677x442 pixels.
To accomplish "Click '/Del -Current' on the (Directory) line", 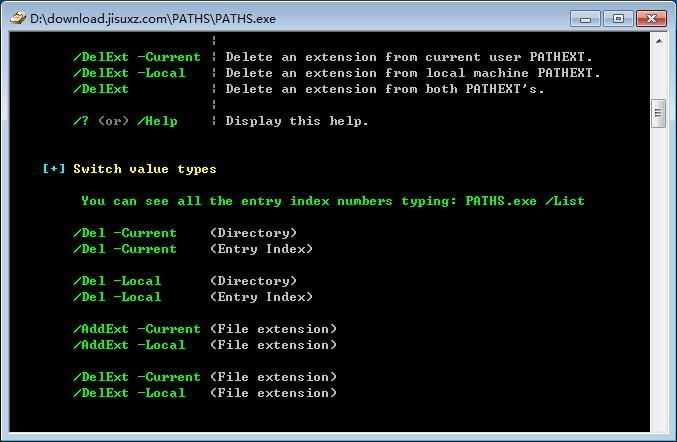I will pyautogui.click(x=125, y=233).
